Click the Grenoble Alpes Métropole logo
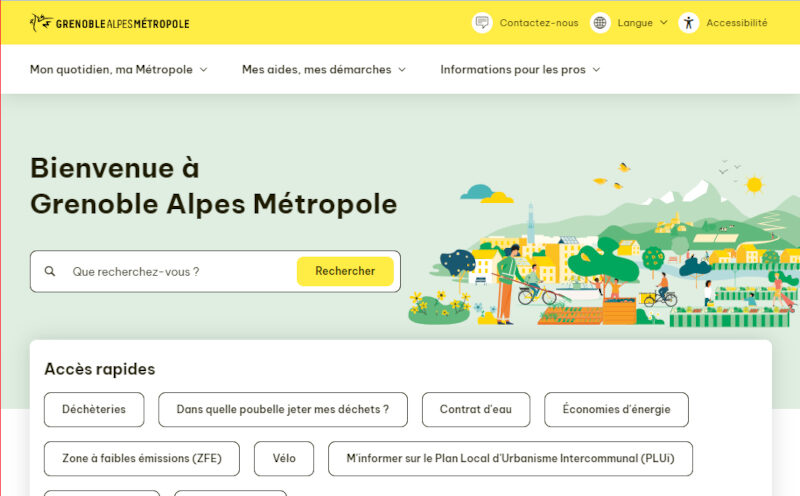Screen dimensions: 800x496 point(109,23)
